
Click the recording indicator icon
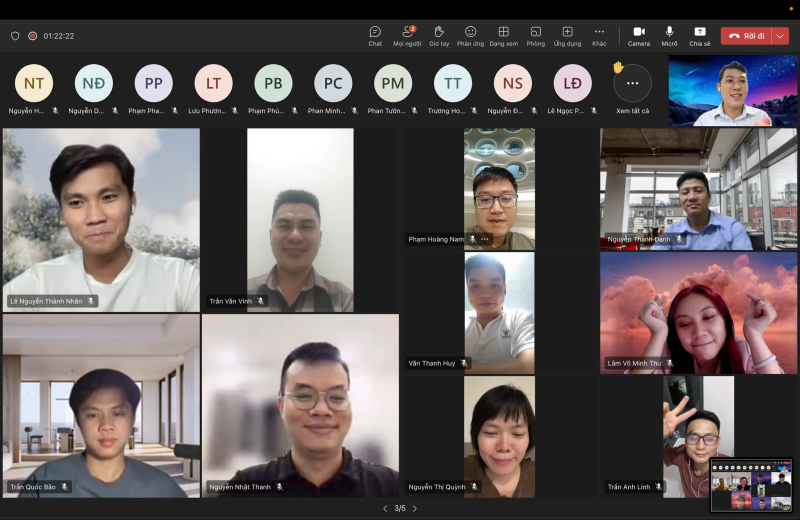point(32,36)
